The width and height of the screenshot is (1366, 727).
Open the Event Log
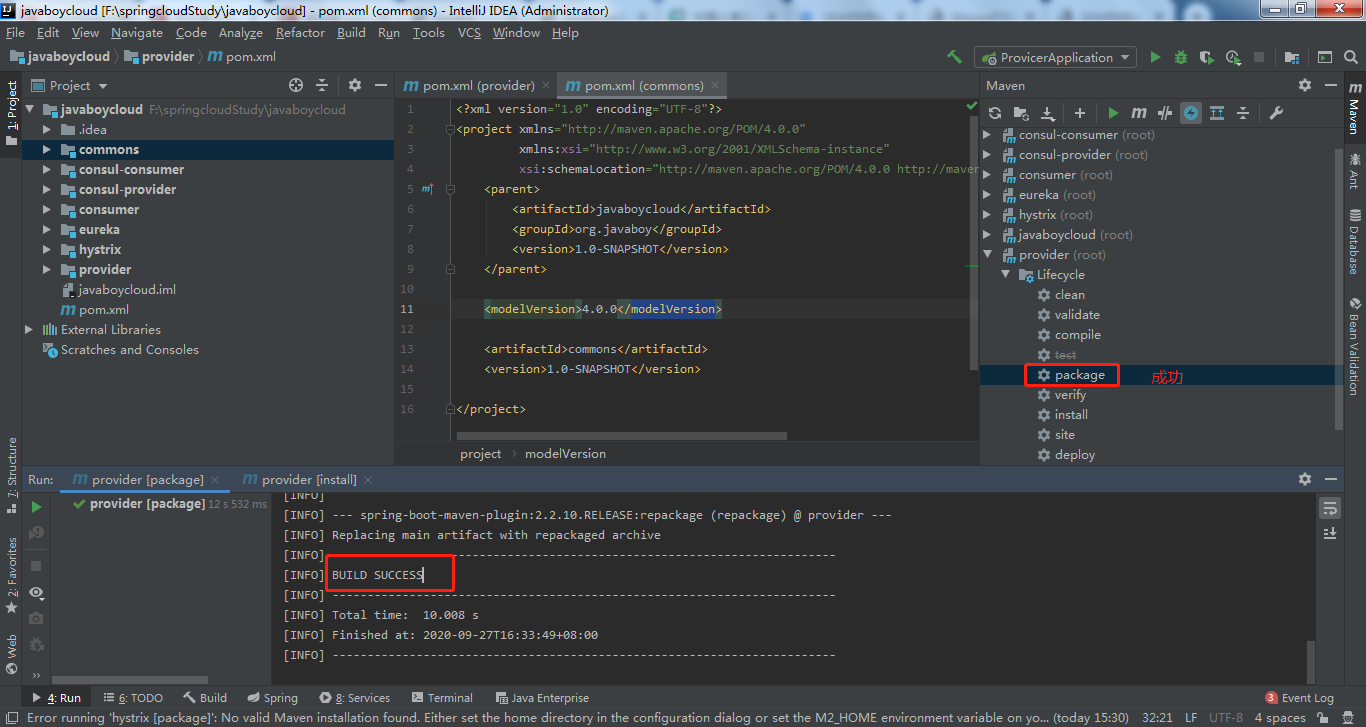[1300, 698]
